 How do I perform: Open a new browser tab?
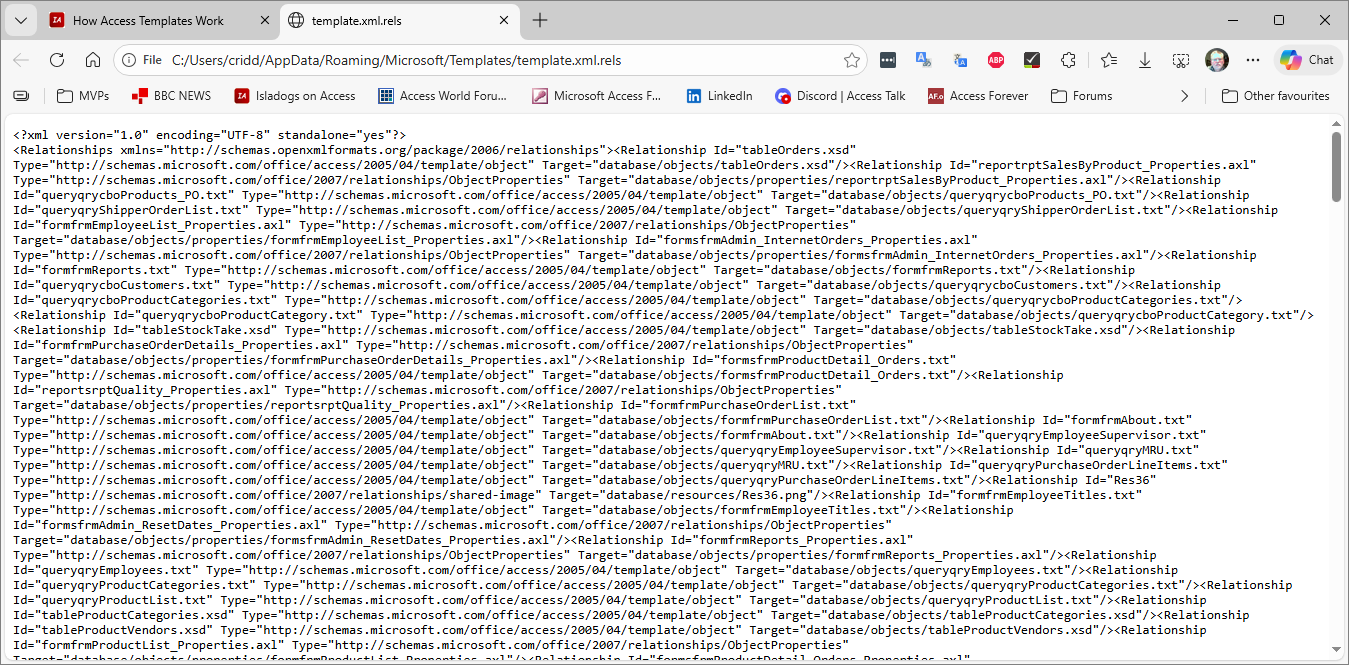[x=540, y=20]
